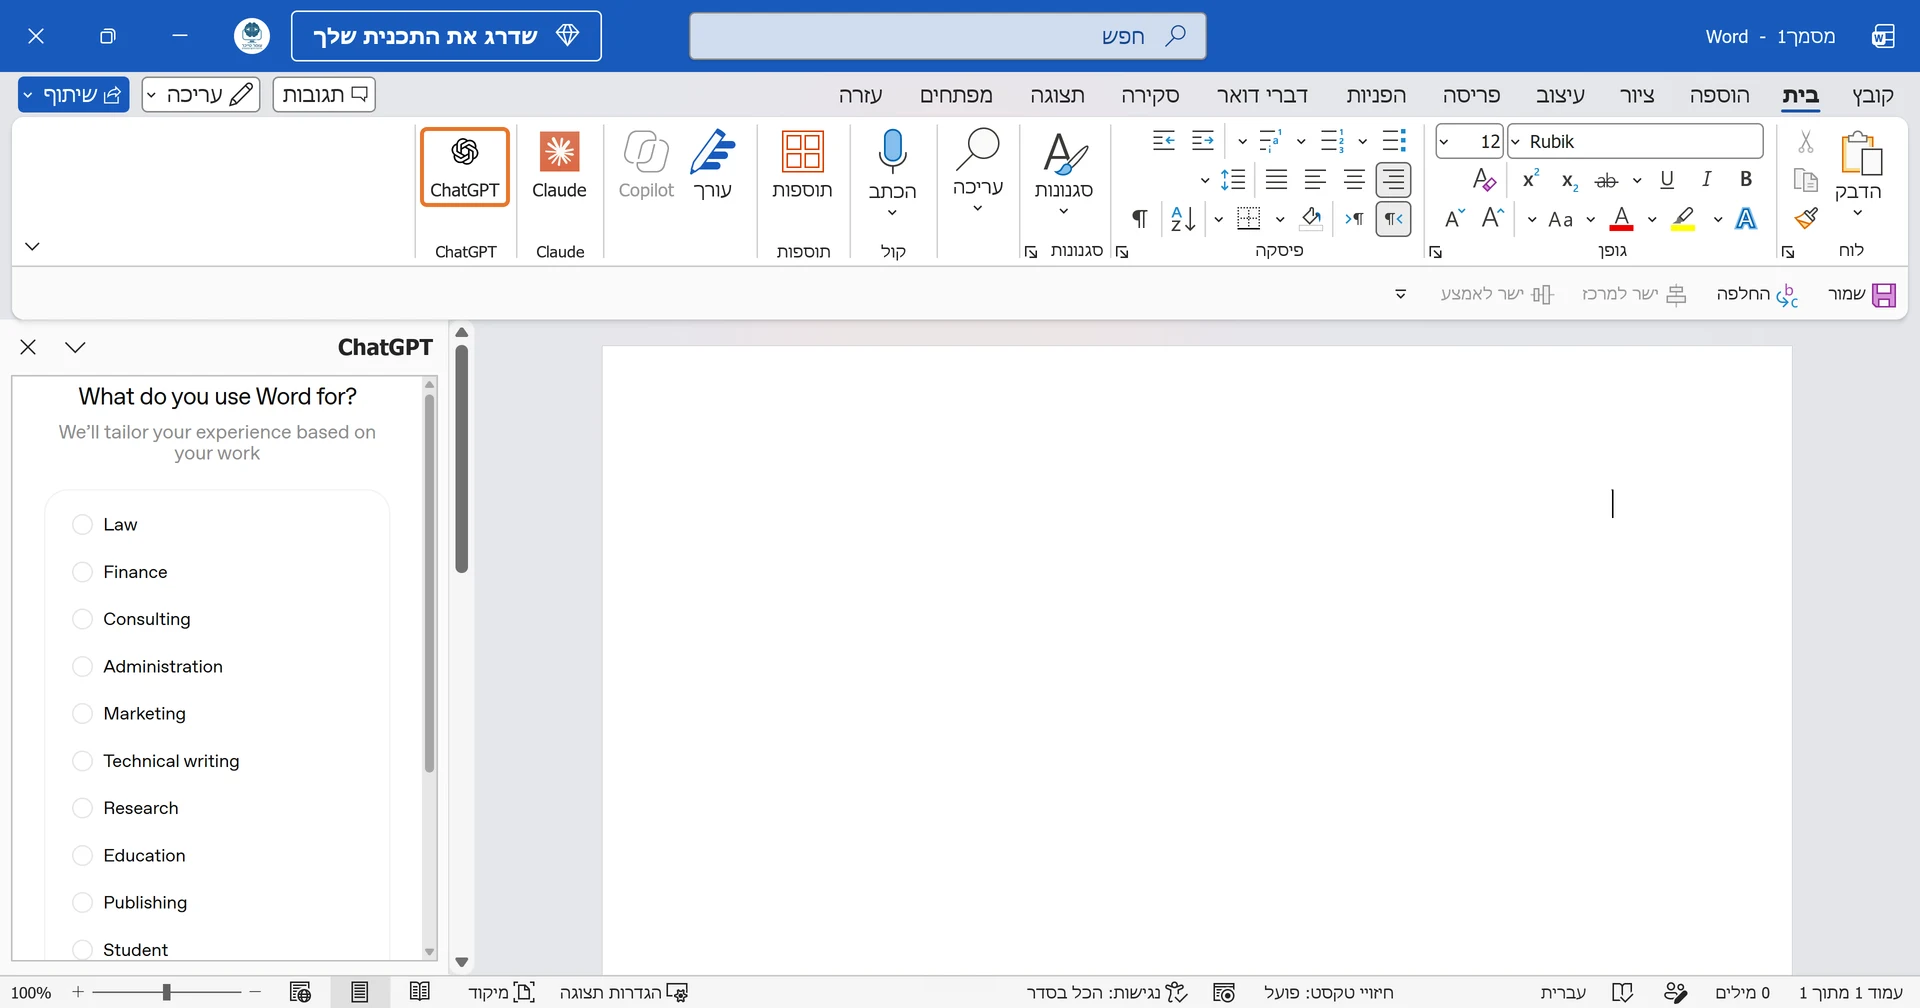This screenshot has height=1008, width=1920.
Task: Open the Comments (תגובות) button
Action: (x=324, y=94)
